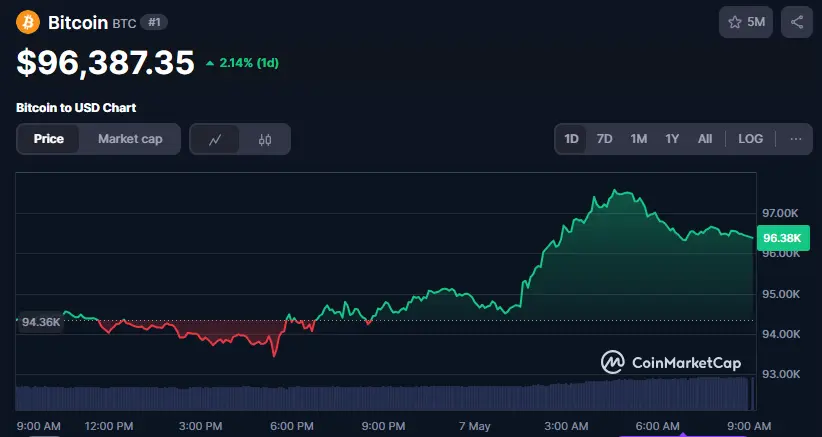Screen dimensions: 822x437
Task: Click the 2.14% (1d) change indicator
Action: point(243,63)
